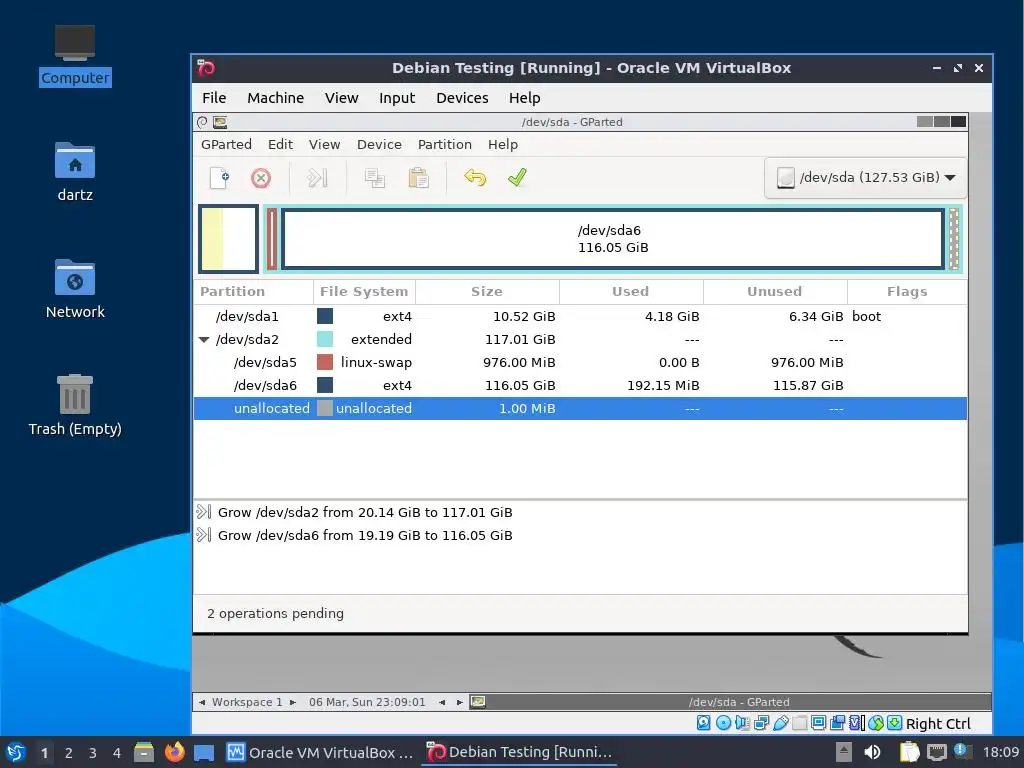The height and width of the screenshot is (768, 1024).
Task: Open the VirtualBox Input menu
Action: click(397, 98)
